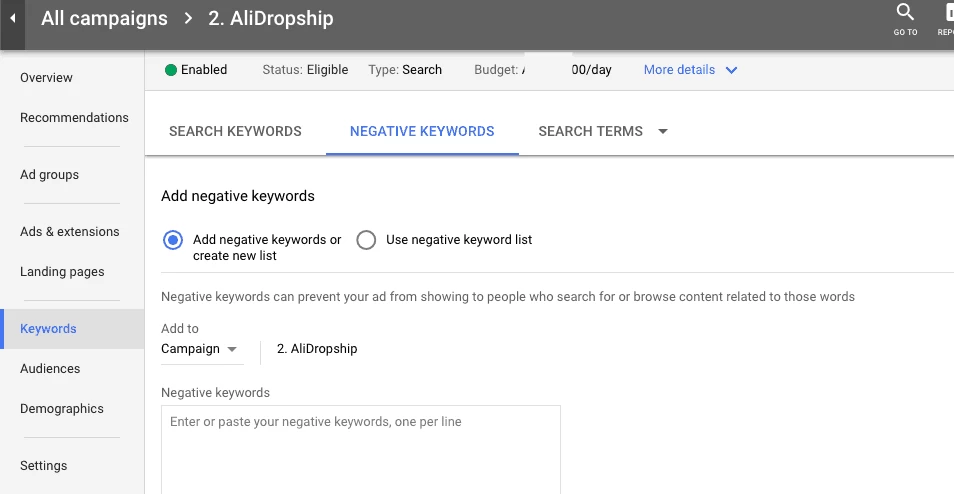Select 'Add negative keywords or create new list'
954x494 pixels.
(x=174, y=240)
